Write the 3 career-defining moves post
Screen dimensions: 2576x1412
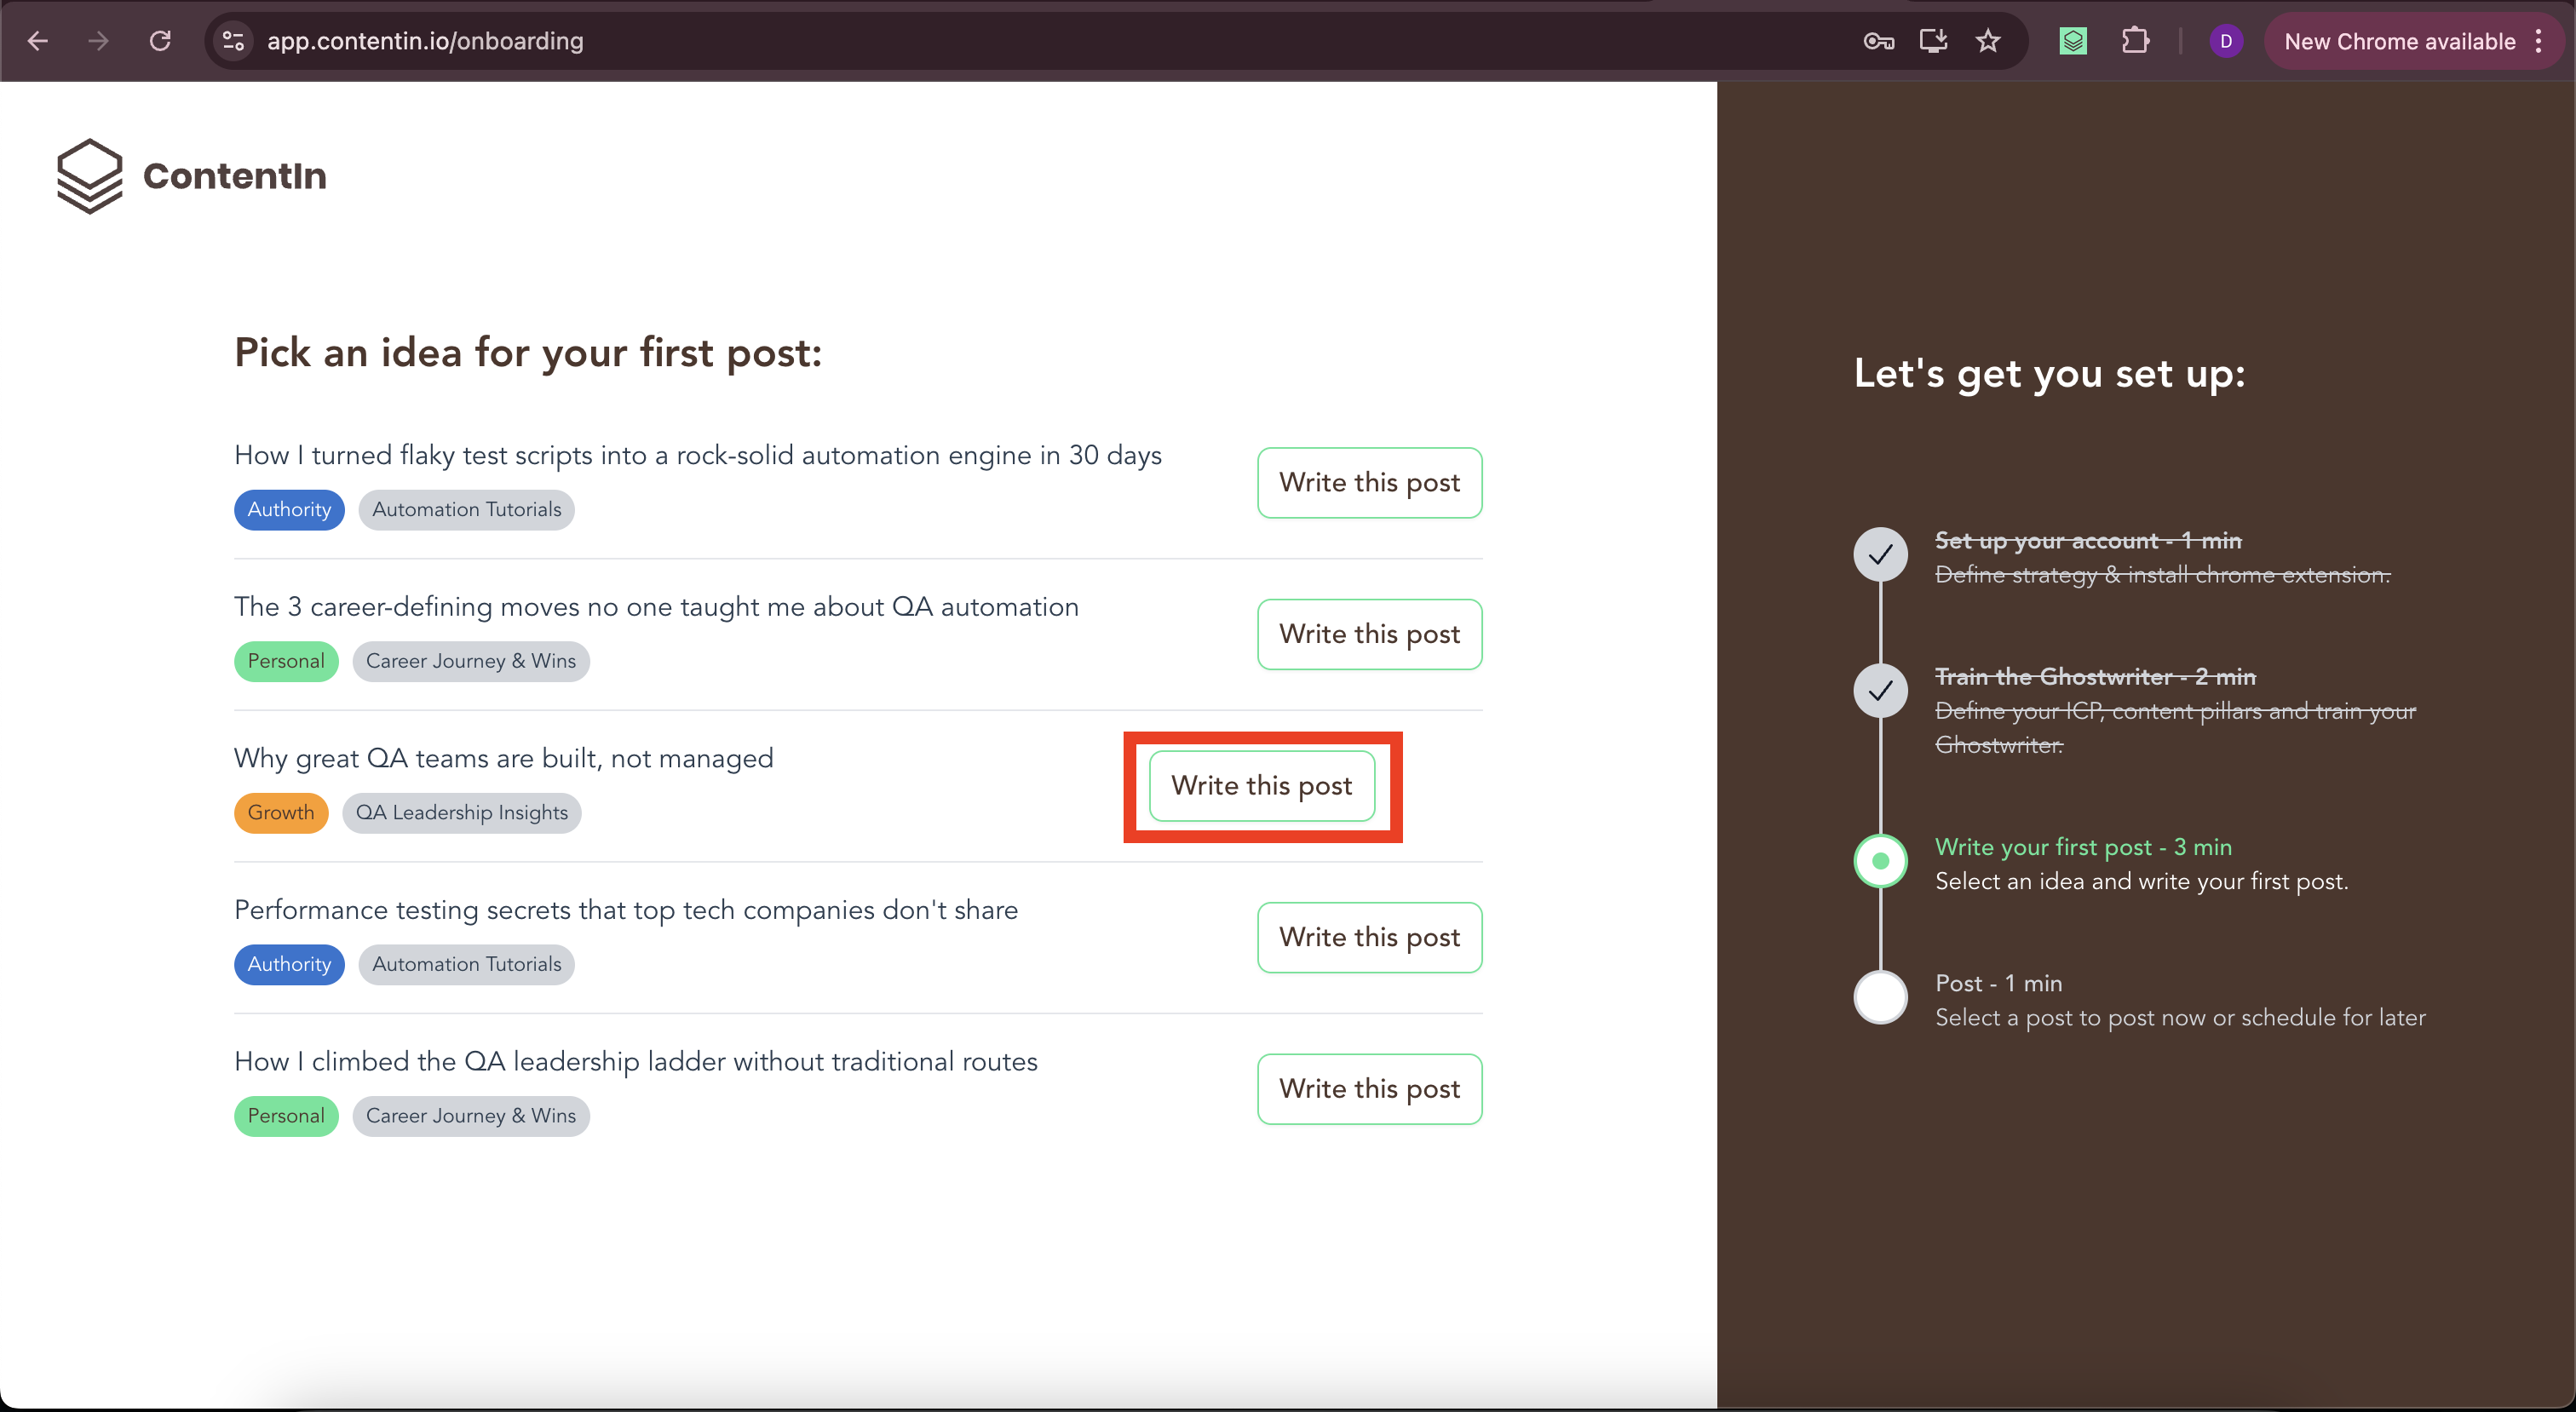coord(1369,634)
